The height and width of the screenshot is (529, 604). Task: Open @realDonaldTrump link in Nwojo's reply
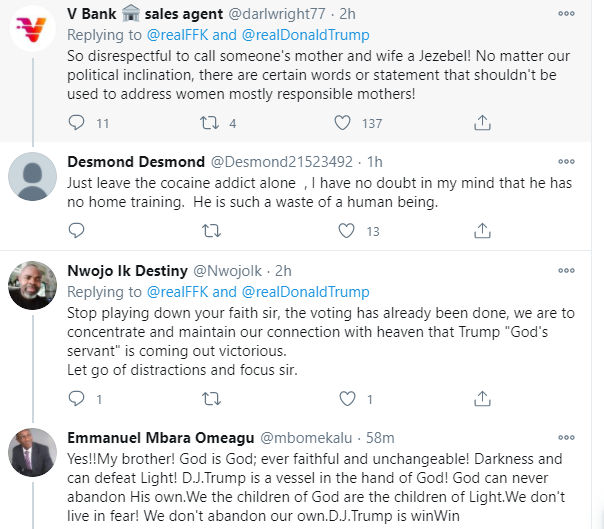tap(305, 292)
